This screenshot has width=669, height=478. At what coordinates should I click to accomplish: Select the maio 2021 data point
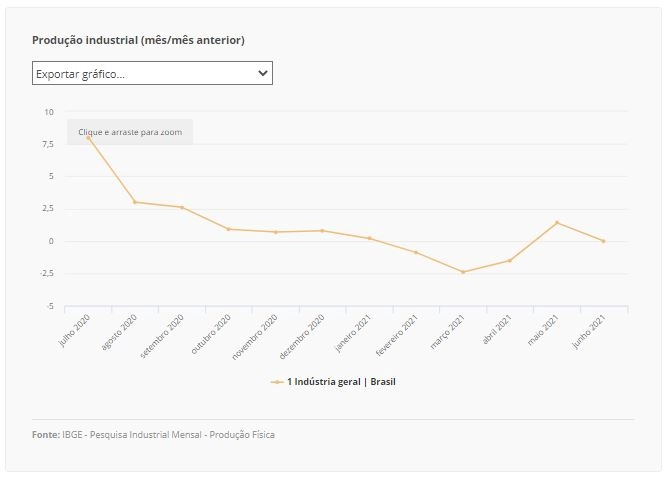(557, 223)
